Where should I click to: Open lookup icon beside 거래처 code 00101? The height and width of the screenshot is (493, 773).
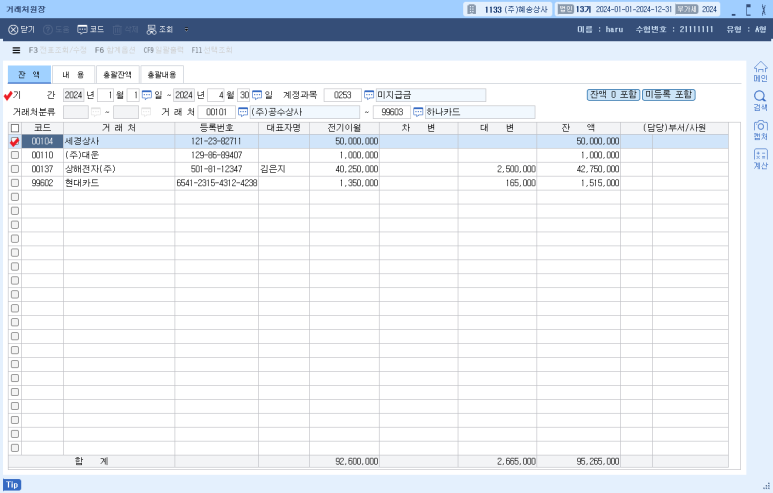(x=243, y=112)
